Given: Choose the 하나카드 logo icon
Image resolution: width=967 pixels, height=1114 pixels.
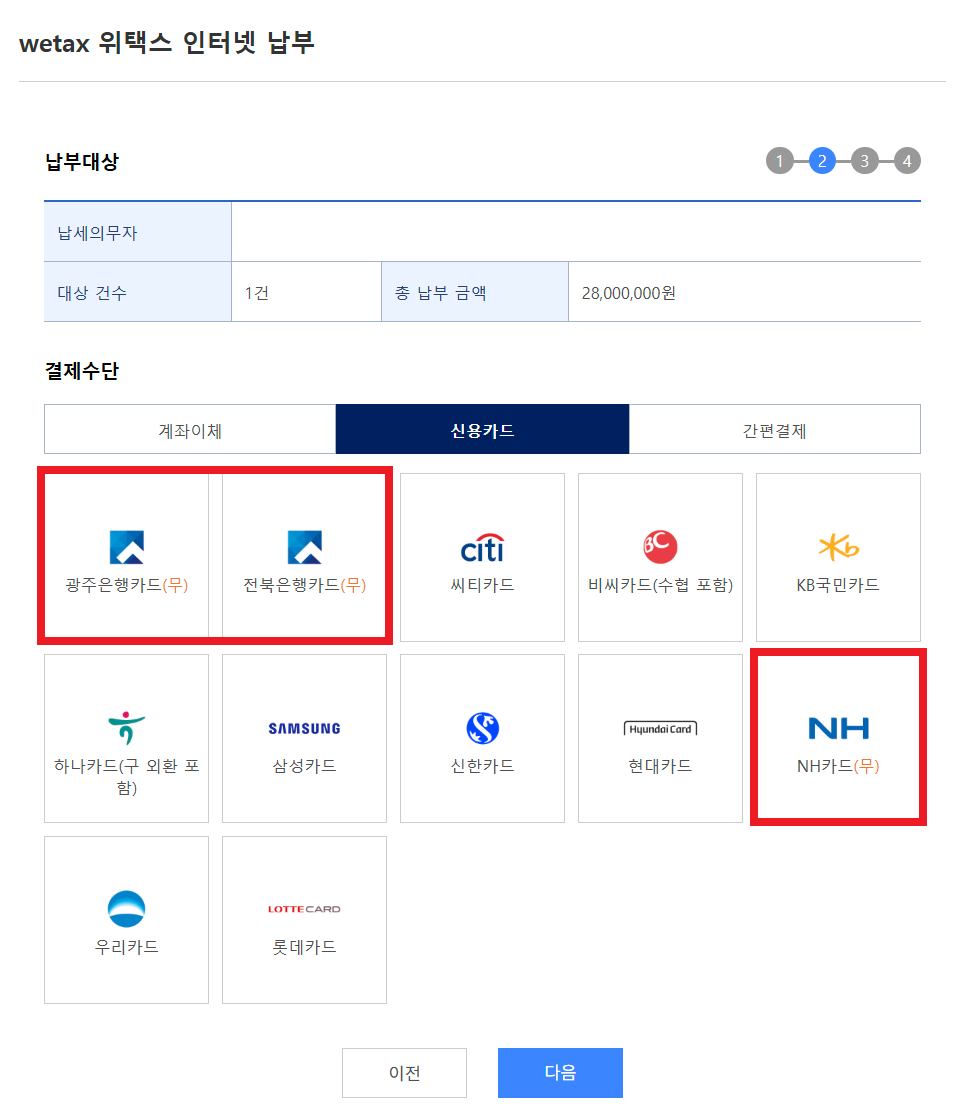Looking at the screenshot, I should (x=126, y=728).
